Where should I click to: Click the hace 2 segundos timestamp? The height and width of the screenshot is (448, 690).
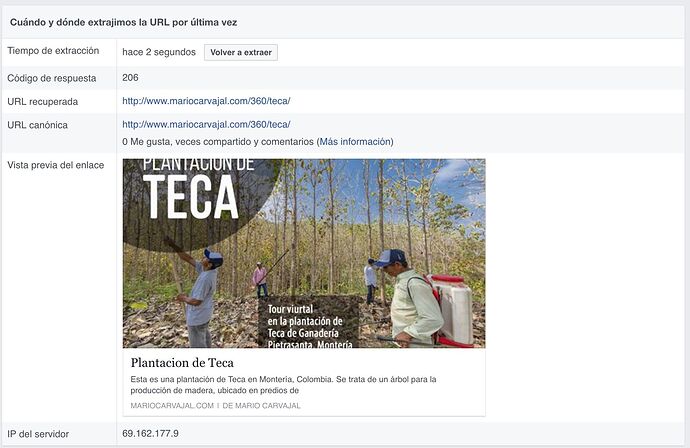158,52
